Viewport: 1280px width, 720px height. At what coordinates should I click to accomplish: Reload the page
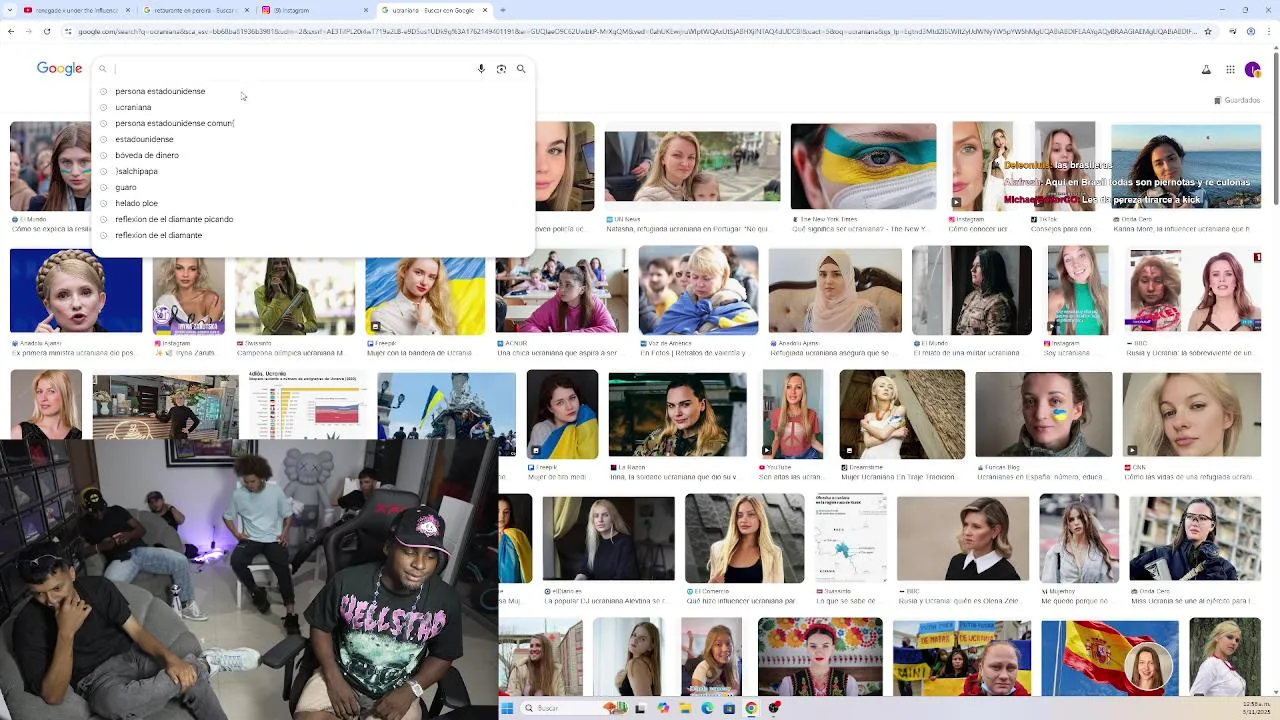coord(47,32)
